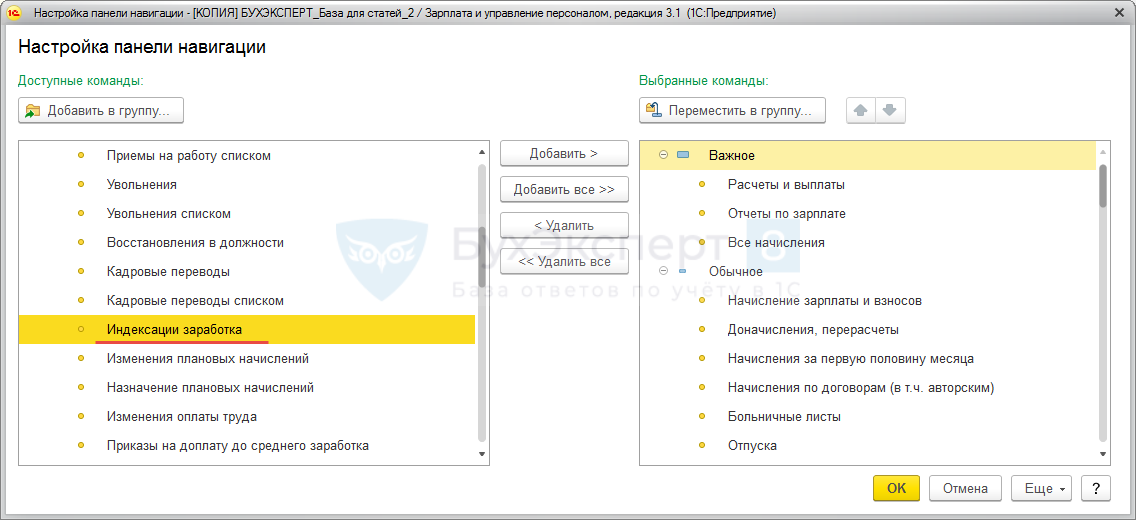Confirm with the yellow OK button
This screenshot has height=520, width=1136.
pos(896,488)
